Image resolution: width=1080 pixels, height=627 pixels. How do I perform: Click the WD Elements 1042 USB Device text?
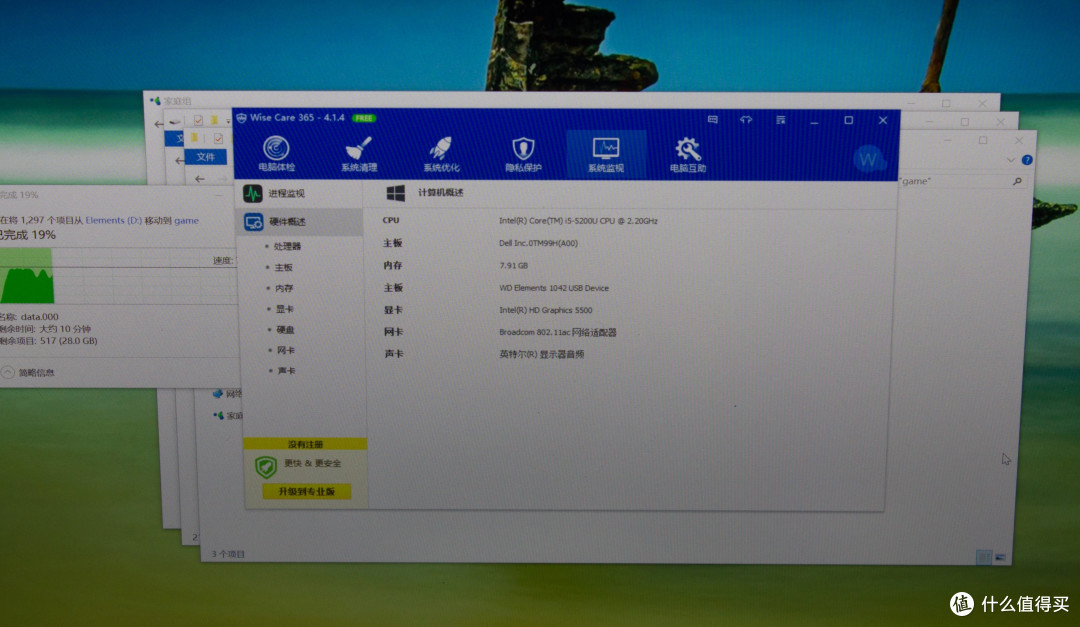[554, 288]
